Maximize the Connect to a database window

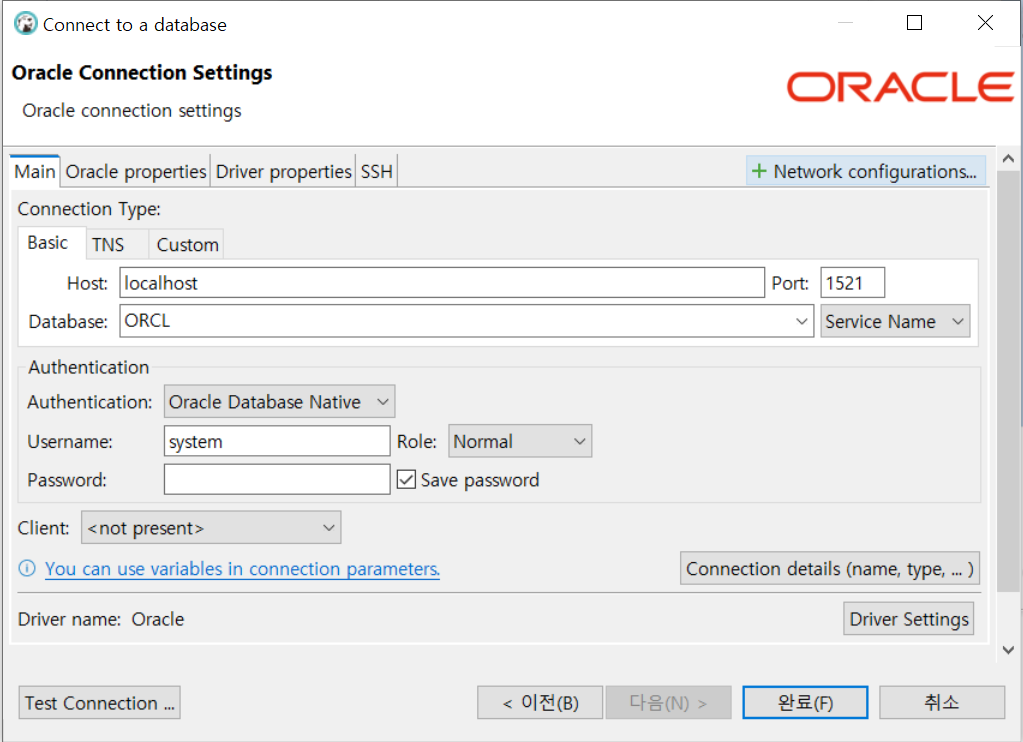click(915, 23)
